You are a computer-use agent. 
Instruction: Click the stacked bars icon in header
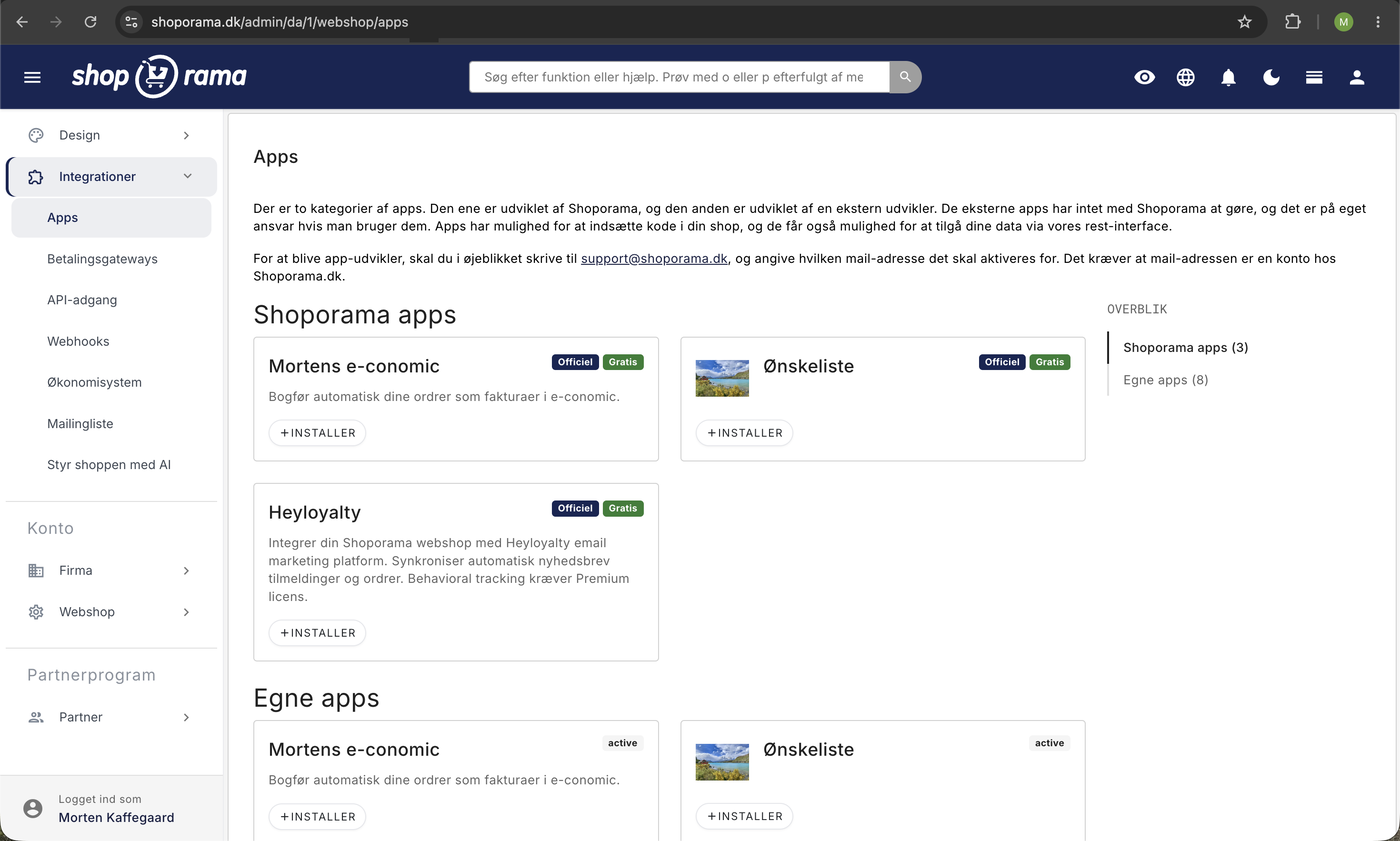point(1314,77)
